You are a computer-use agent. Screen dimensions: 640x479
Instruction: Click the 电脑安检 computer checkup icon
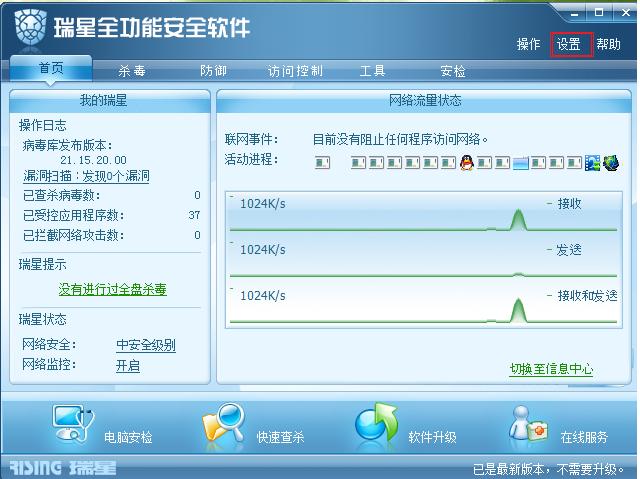[x=73, y=424]
